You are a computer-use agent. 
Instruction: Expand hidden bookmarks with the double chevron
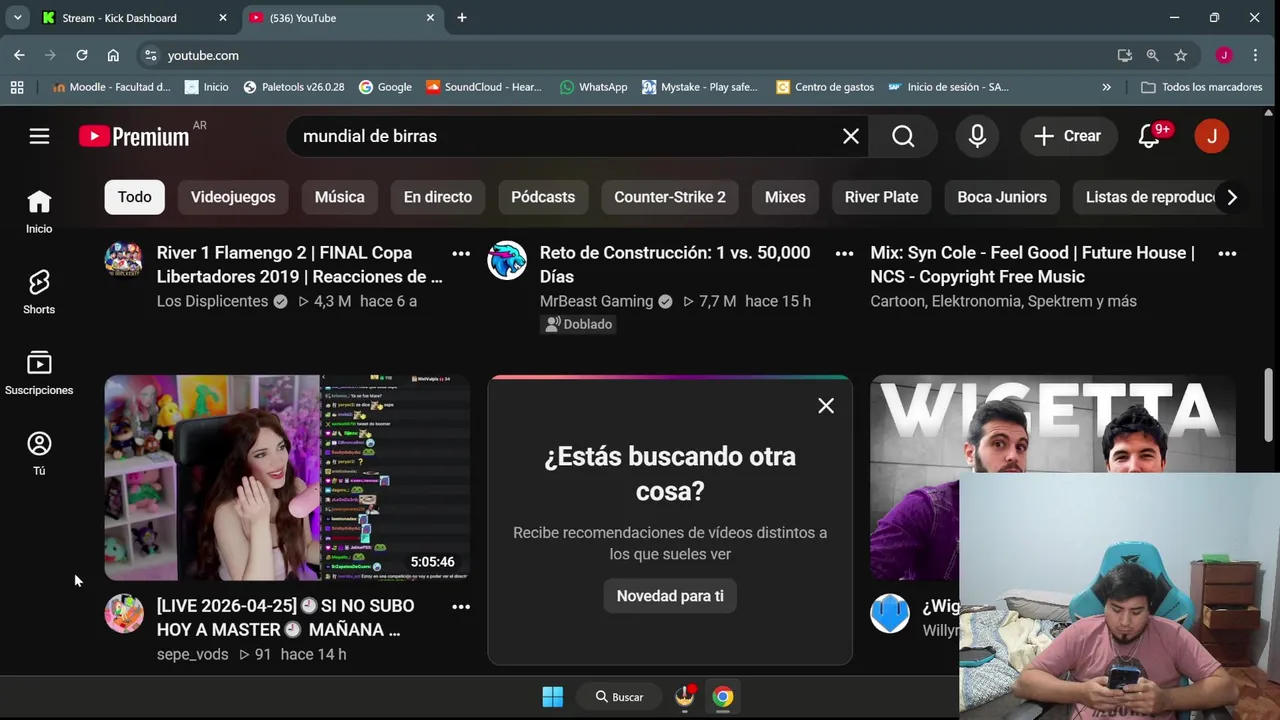(1106, 87)
